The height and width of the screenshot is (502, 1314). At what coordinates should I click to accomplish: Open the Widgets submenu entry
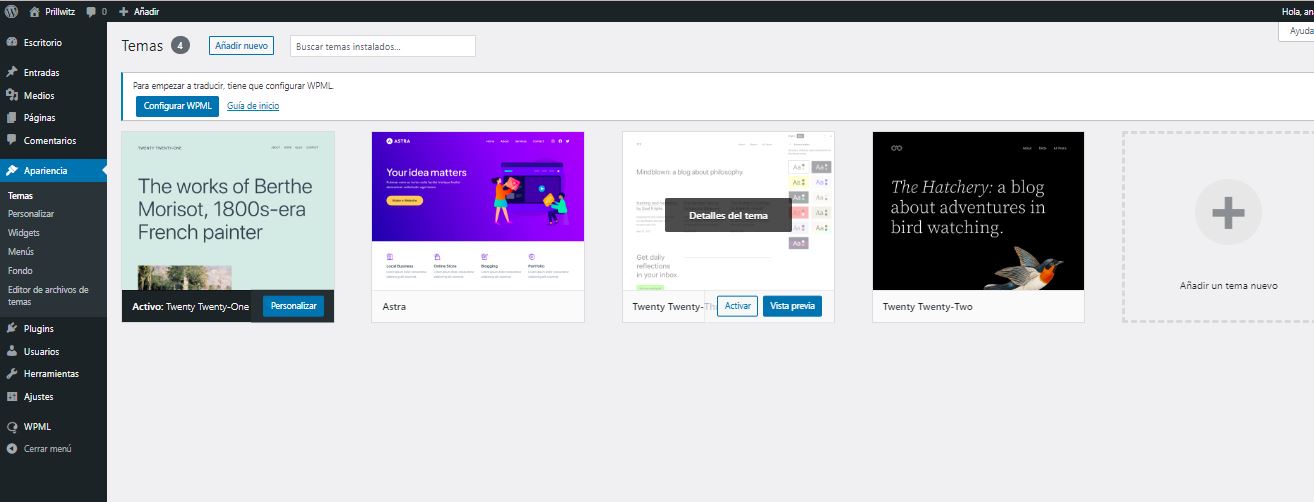tap(24, 232)
